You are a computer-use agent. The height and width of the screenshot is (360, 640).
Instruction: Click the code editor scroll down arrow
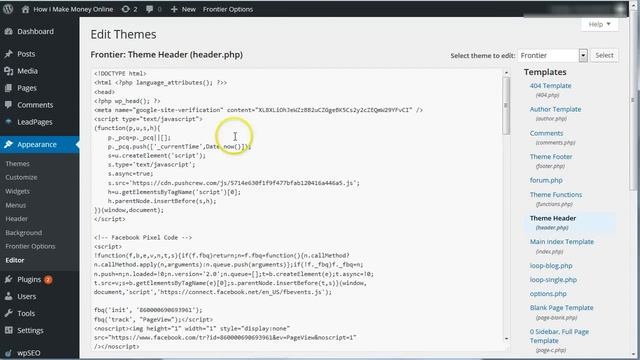[x=507, y=338]
